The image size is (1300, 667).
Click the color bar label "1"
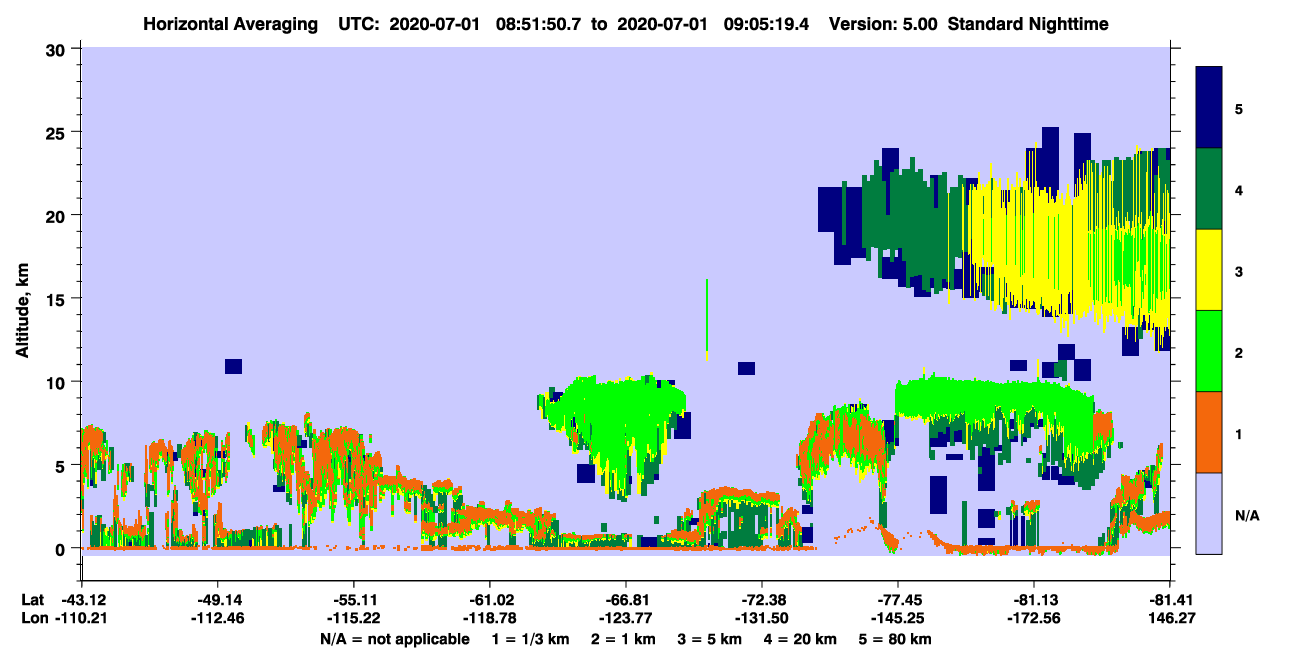1239,433
